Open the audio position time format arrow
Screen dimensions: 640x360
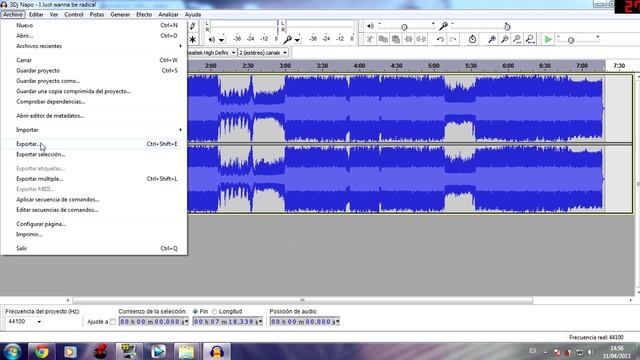point(337,322)
